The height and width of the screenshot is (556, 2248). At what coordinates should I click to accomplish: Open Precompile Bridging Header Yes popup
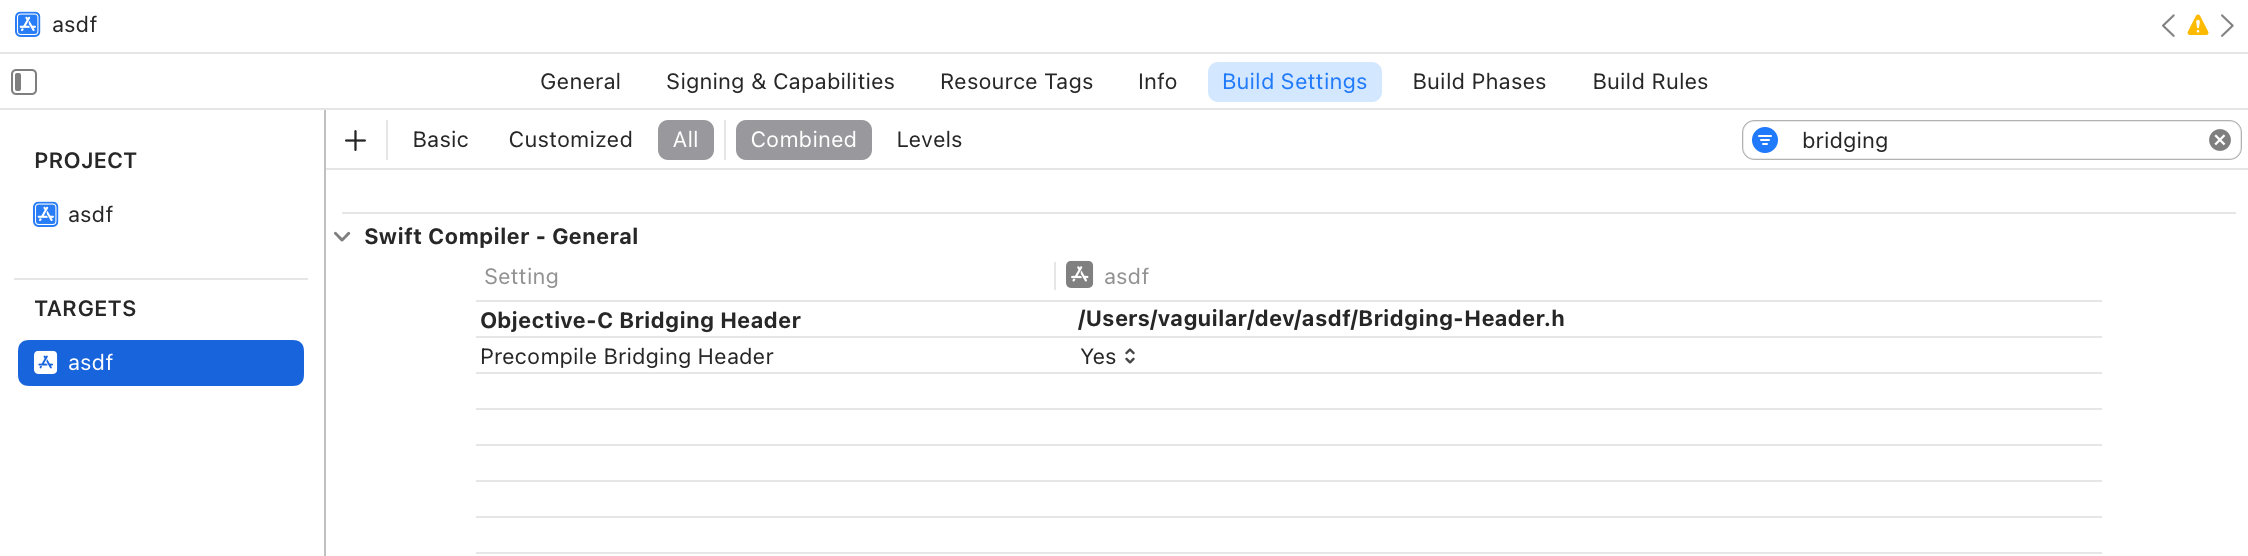1108,357
